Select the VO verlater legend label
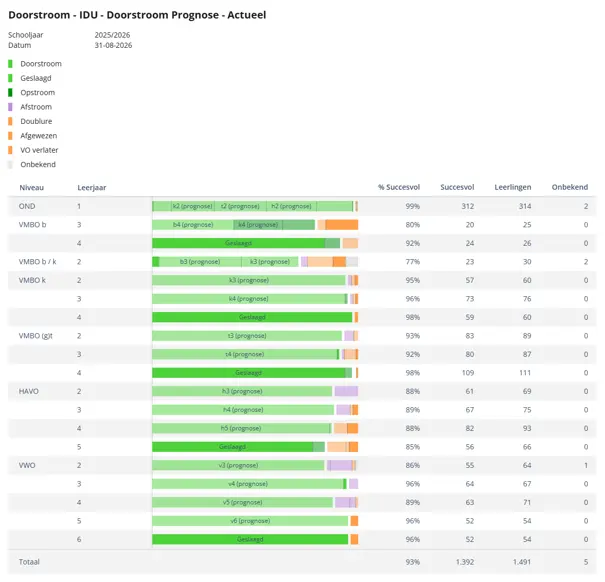The image size is (605, 582). (39, 150)
